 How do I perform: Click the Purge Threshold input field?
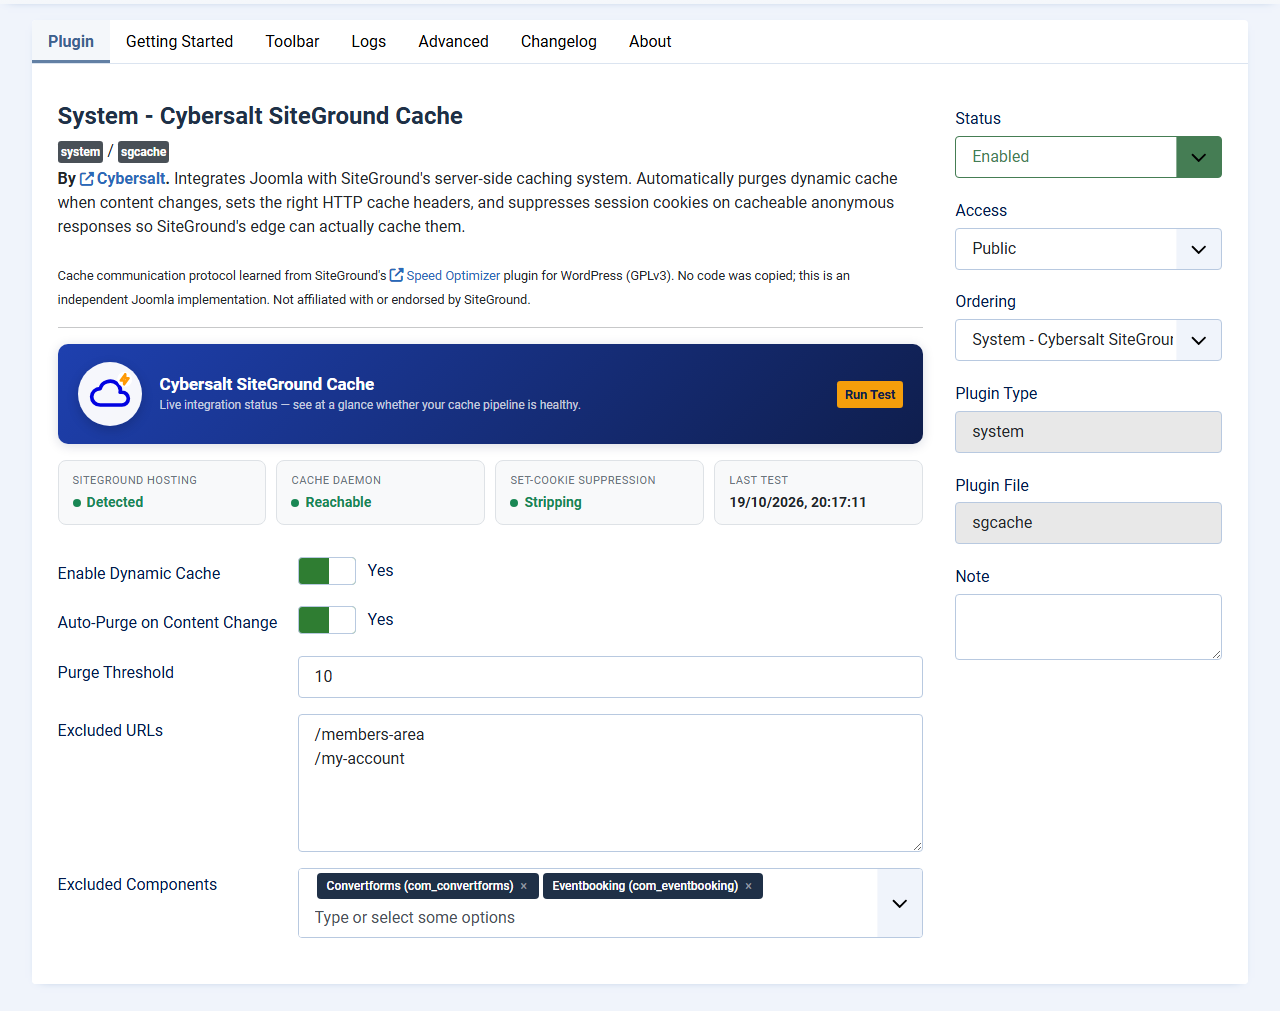pyautogui.click(x=610, y=677)
